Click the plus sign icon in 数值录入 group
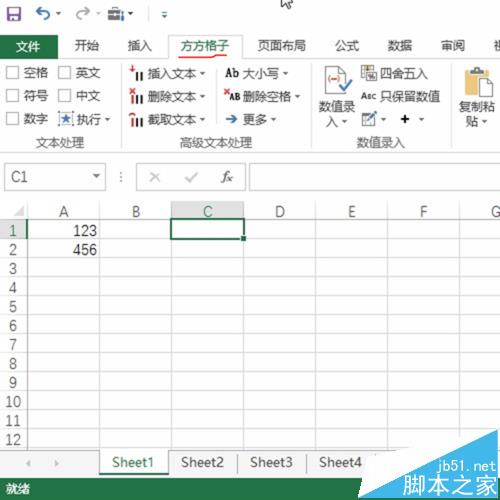Screen dimensions: 500x500 click(x=405, y=119)
